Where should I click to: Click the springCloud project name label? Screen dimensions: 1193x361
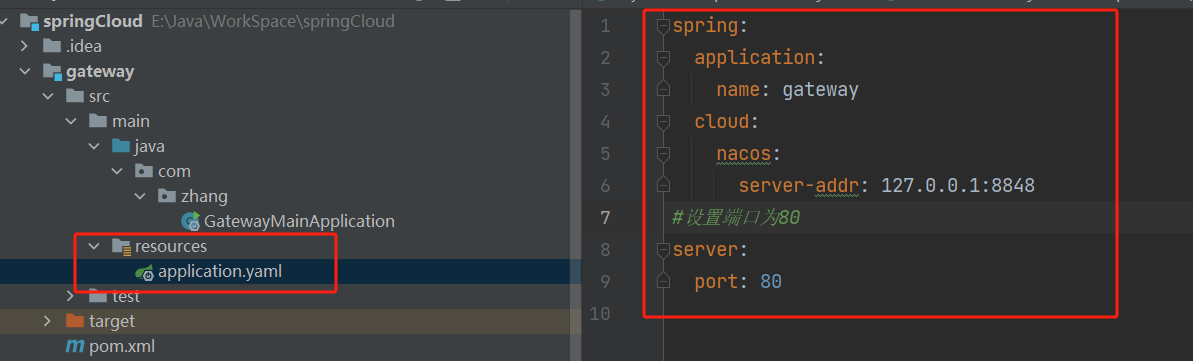point(93,21)
